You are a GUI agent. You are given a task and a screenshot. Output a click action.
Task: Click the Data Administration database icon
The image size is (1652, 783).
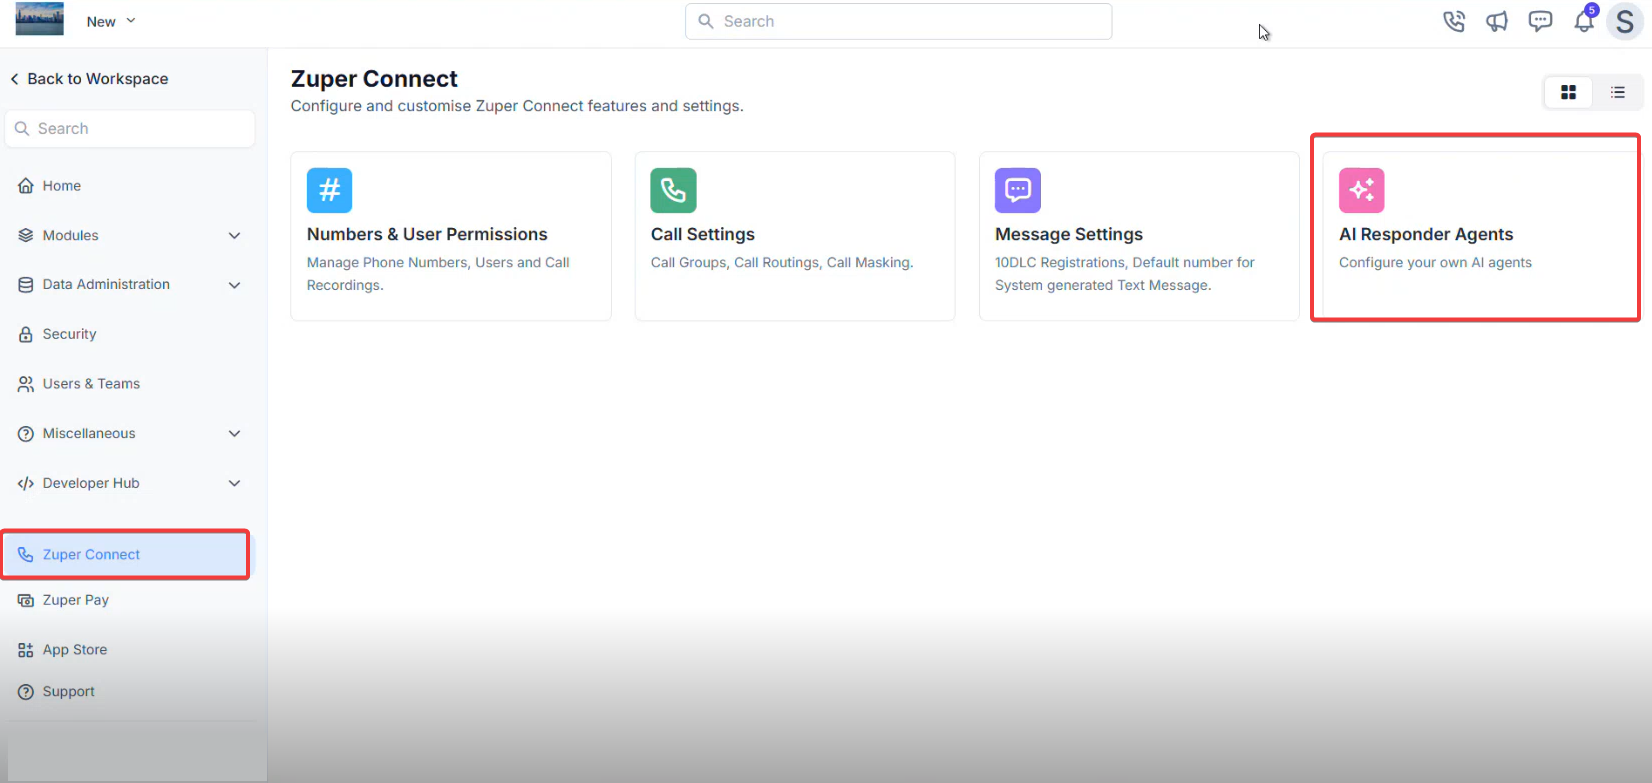coord(26,285)
